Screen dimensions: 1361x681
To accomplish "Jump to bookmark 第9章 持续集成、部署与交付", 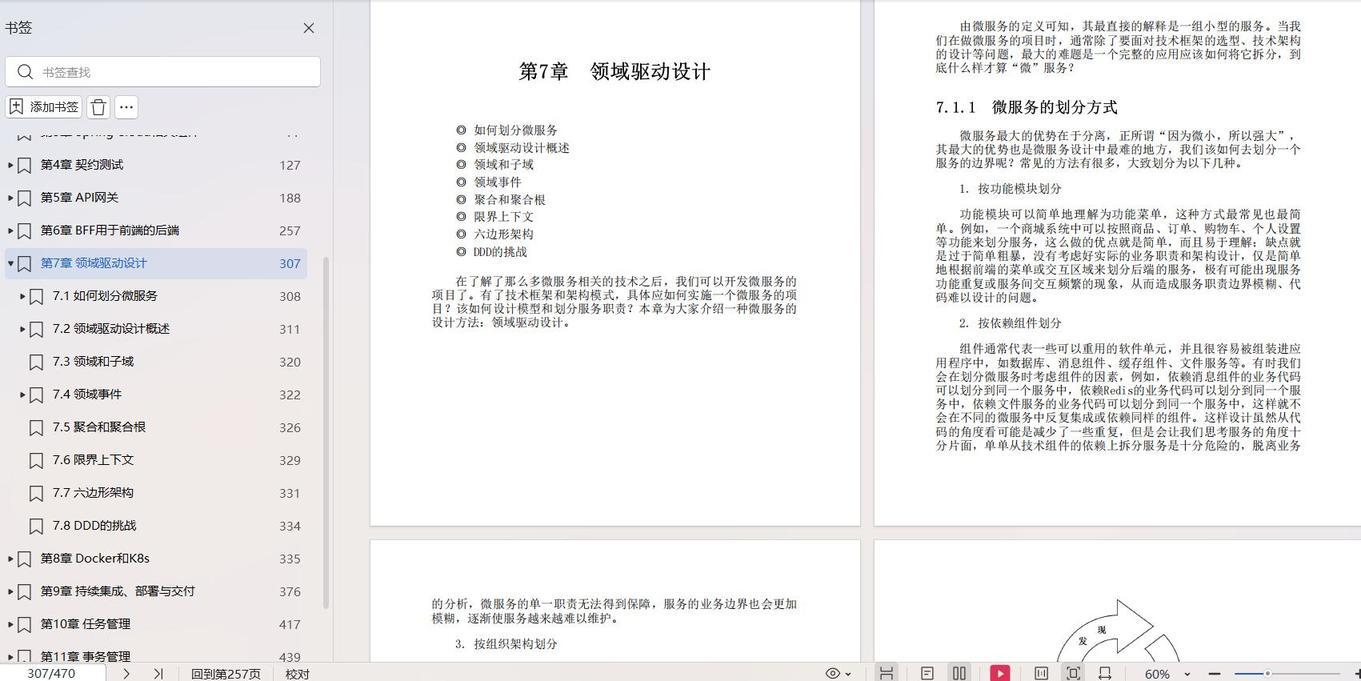I will point(118,592).
